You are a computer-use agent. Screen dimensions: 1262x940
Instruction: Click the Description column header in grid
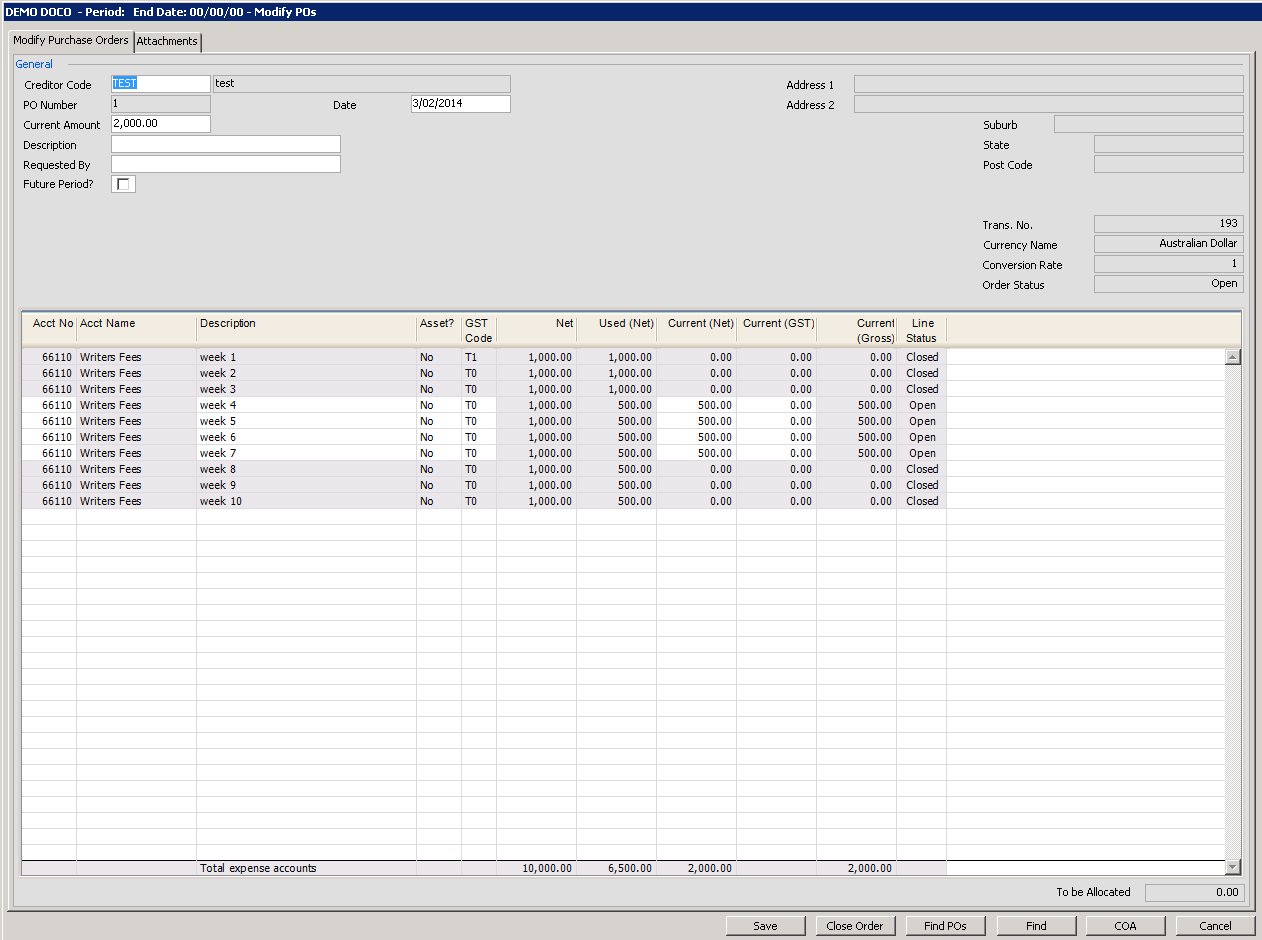click(x=307, y=331)
